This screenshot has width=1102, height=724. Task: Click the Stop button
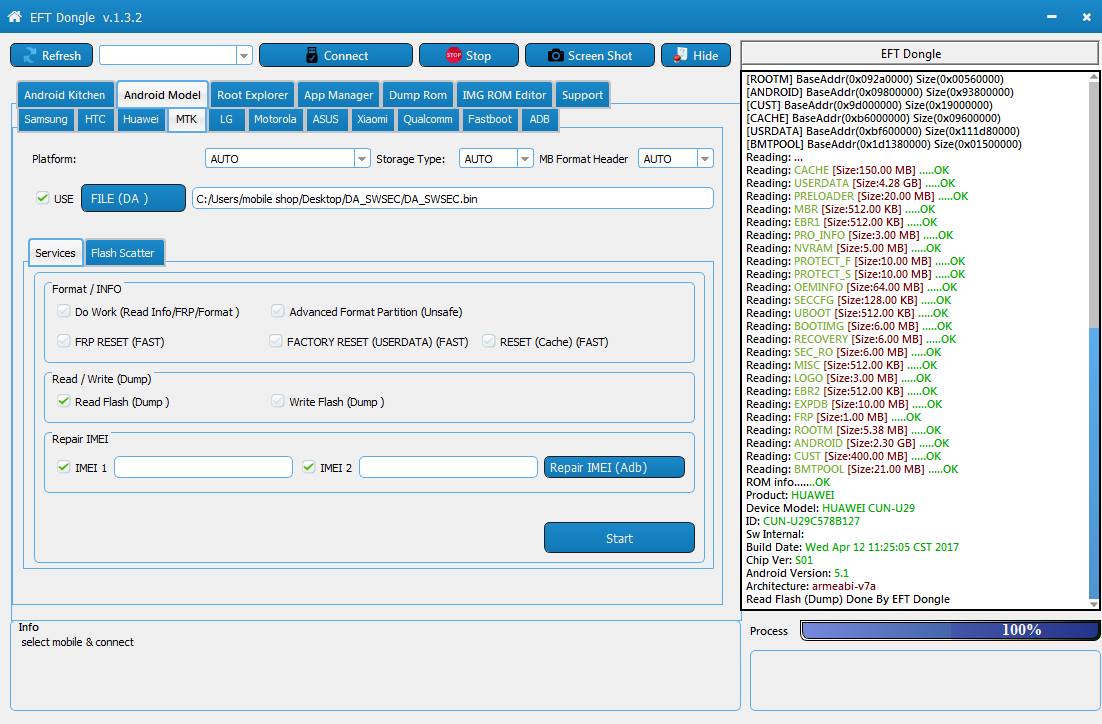click(x=469, y=56)
